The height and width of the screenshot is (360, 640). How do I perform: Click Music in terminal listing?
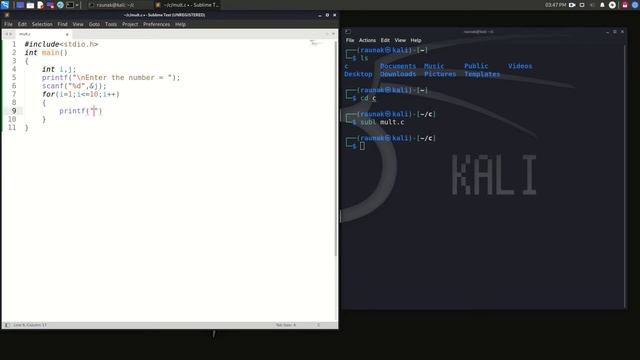[434, 66]
